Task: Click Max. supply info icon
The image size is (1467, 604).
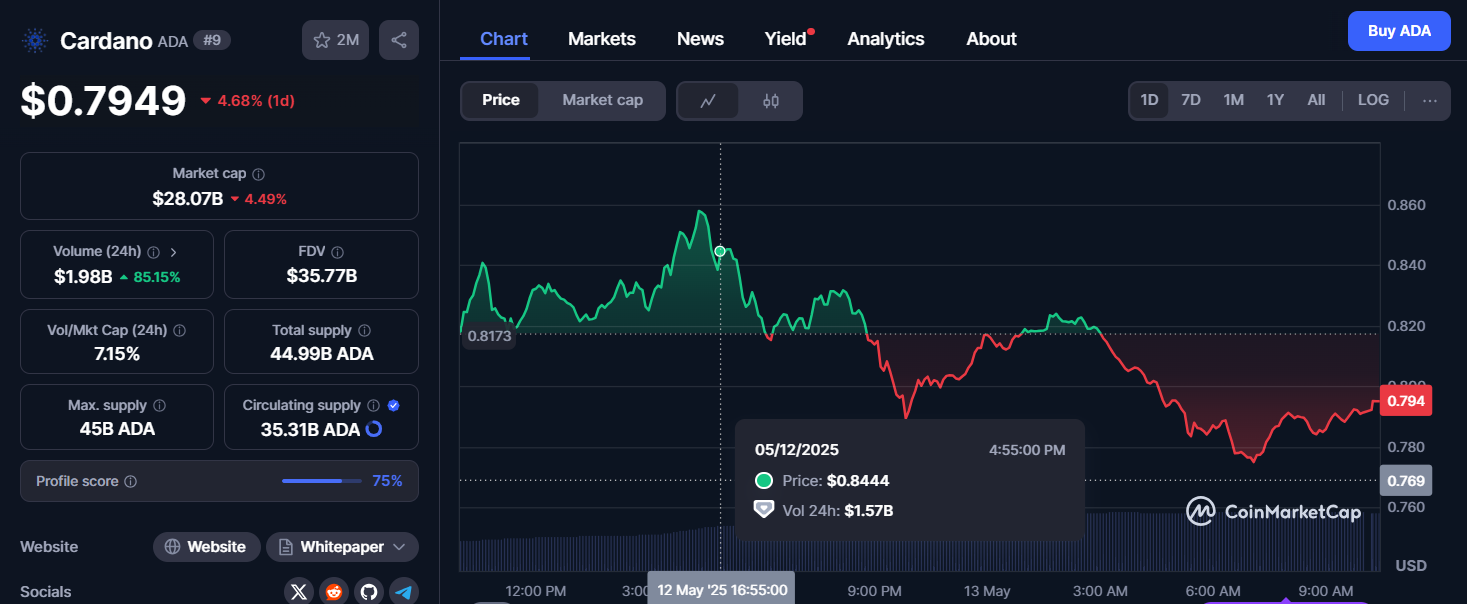Action: (160, 406)
